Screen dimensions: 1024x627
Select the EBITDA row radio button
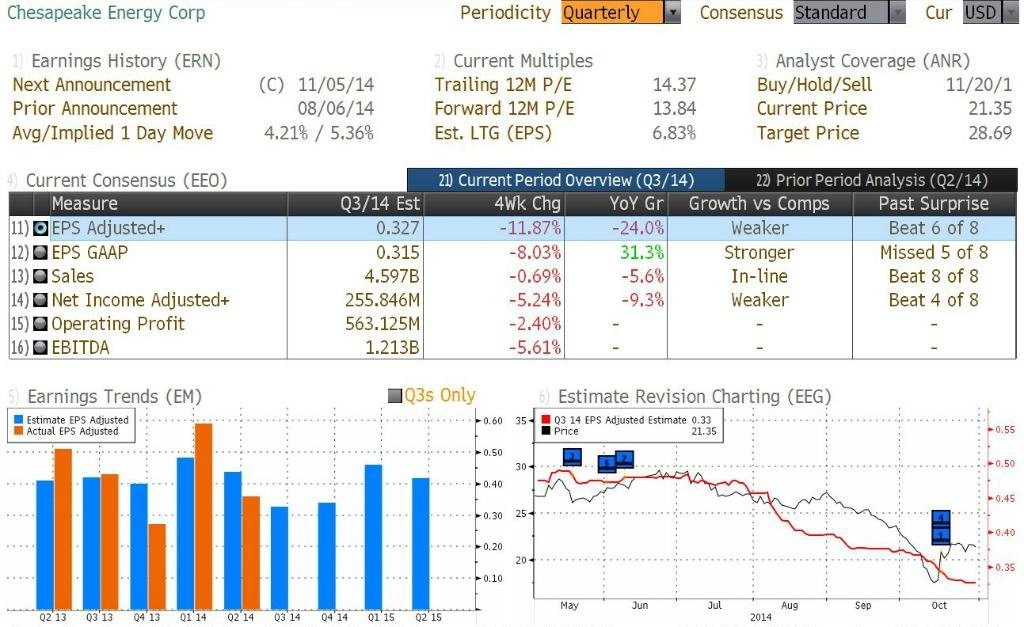[x=40, y=347]
